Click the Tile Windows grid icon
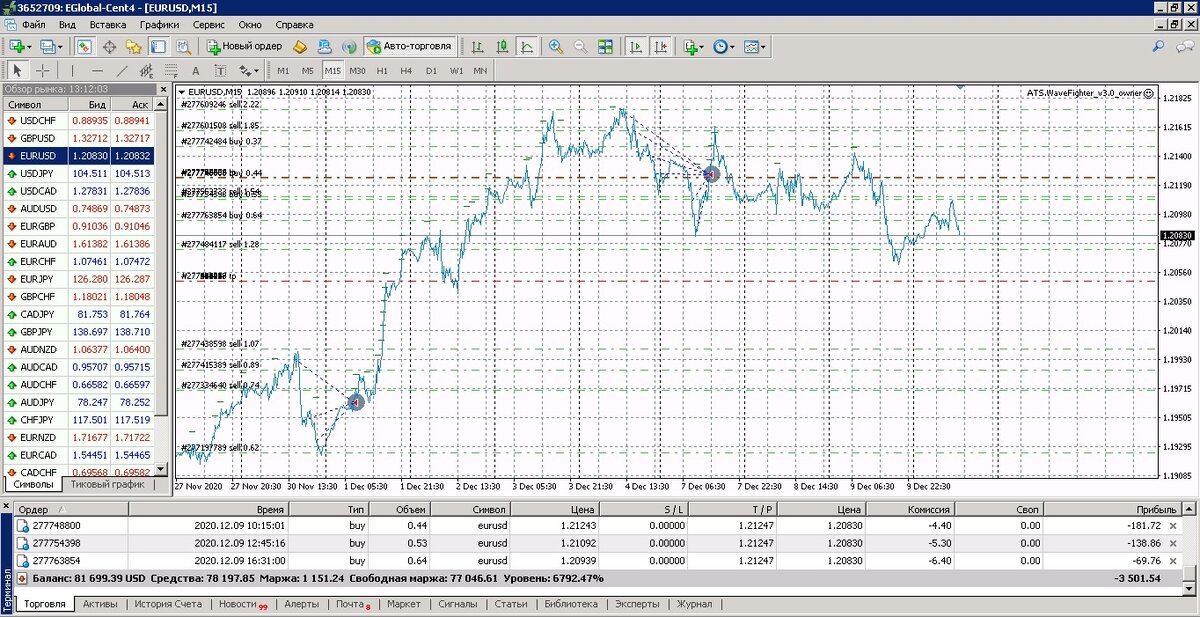The height and width of the screenshot is (617, 1200). coord(605,46)
